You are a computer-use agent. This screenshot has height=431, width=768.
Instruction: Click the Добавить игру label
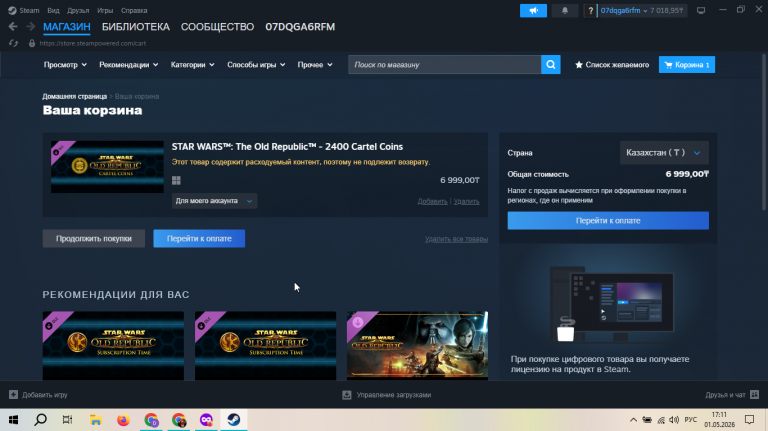click(45, 395)
